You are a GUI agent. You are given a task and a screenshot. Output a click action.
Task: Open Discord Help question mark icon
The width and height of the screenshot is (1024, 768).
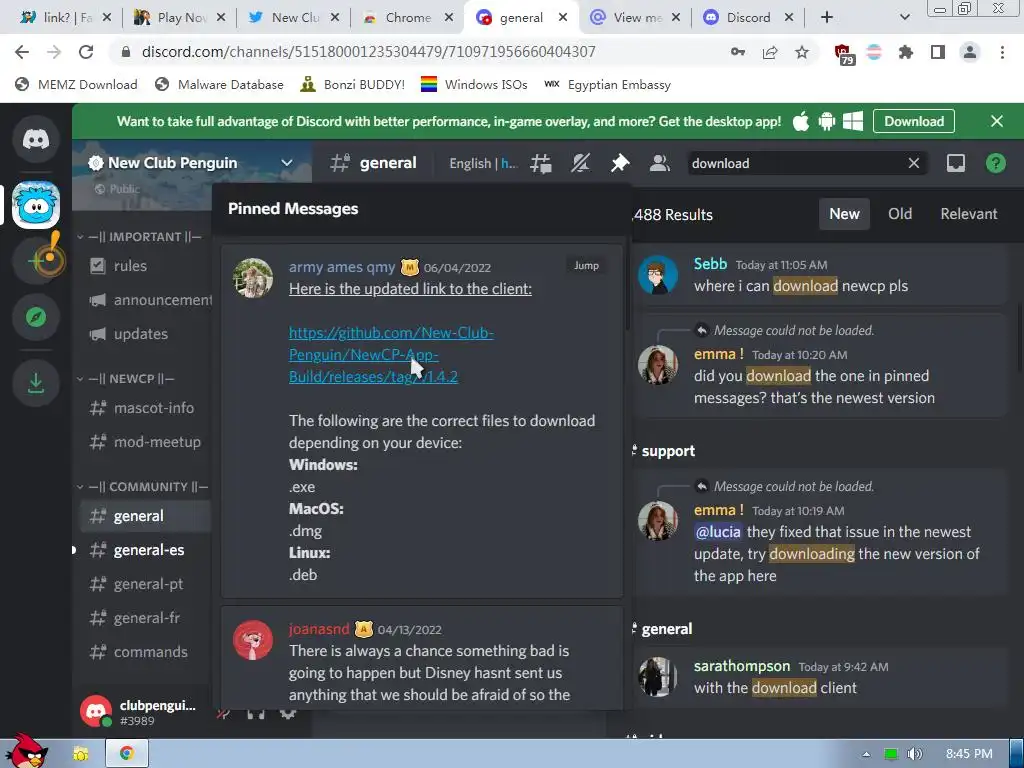(995, 163)
